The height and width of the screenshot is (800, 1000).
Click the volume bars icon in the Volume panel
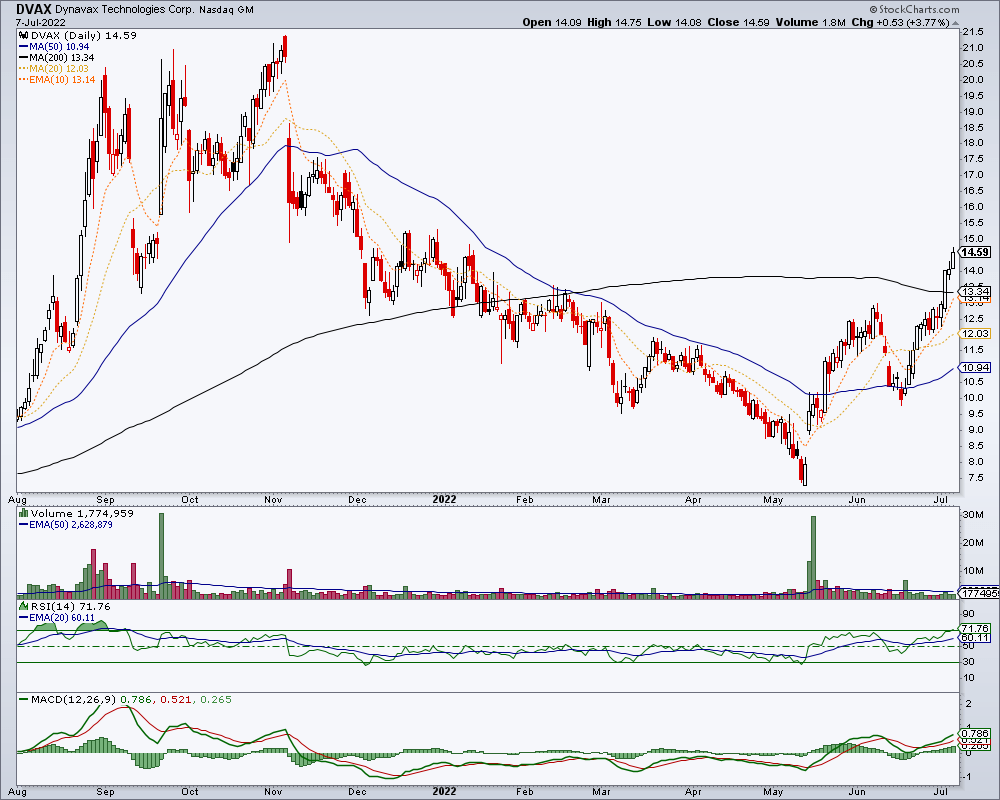(x=24, y=513)
